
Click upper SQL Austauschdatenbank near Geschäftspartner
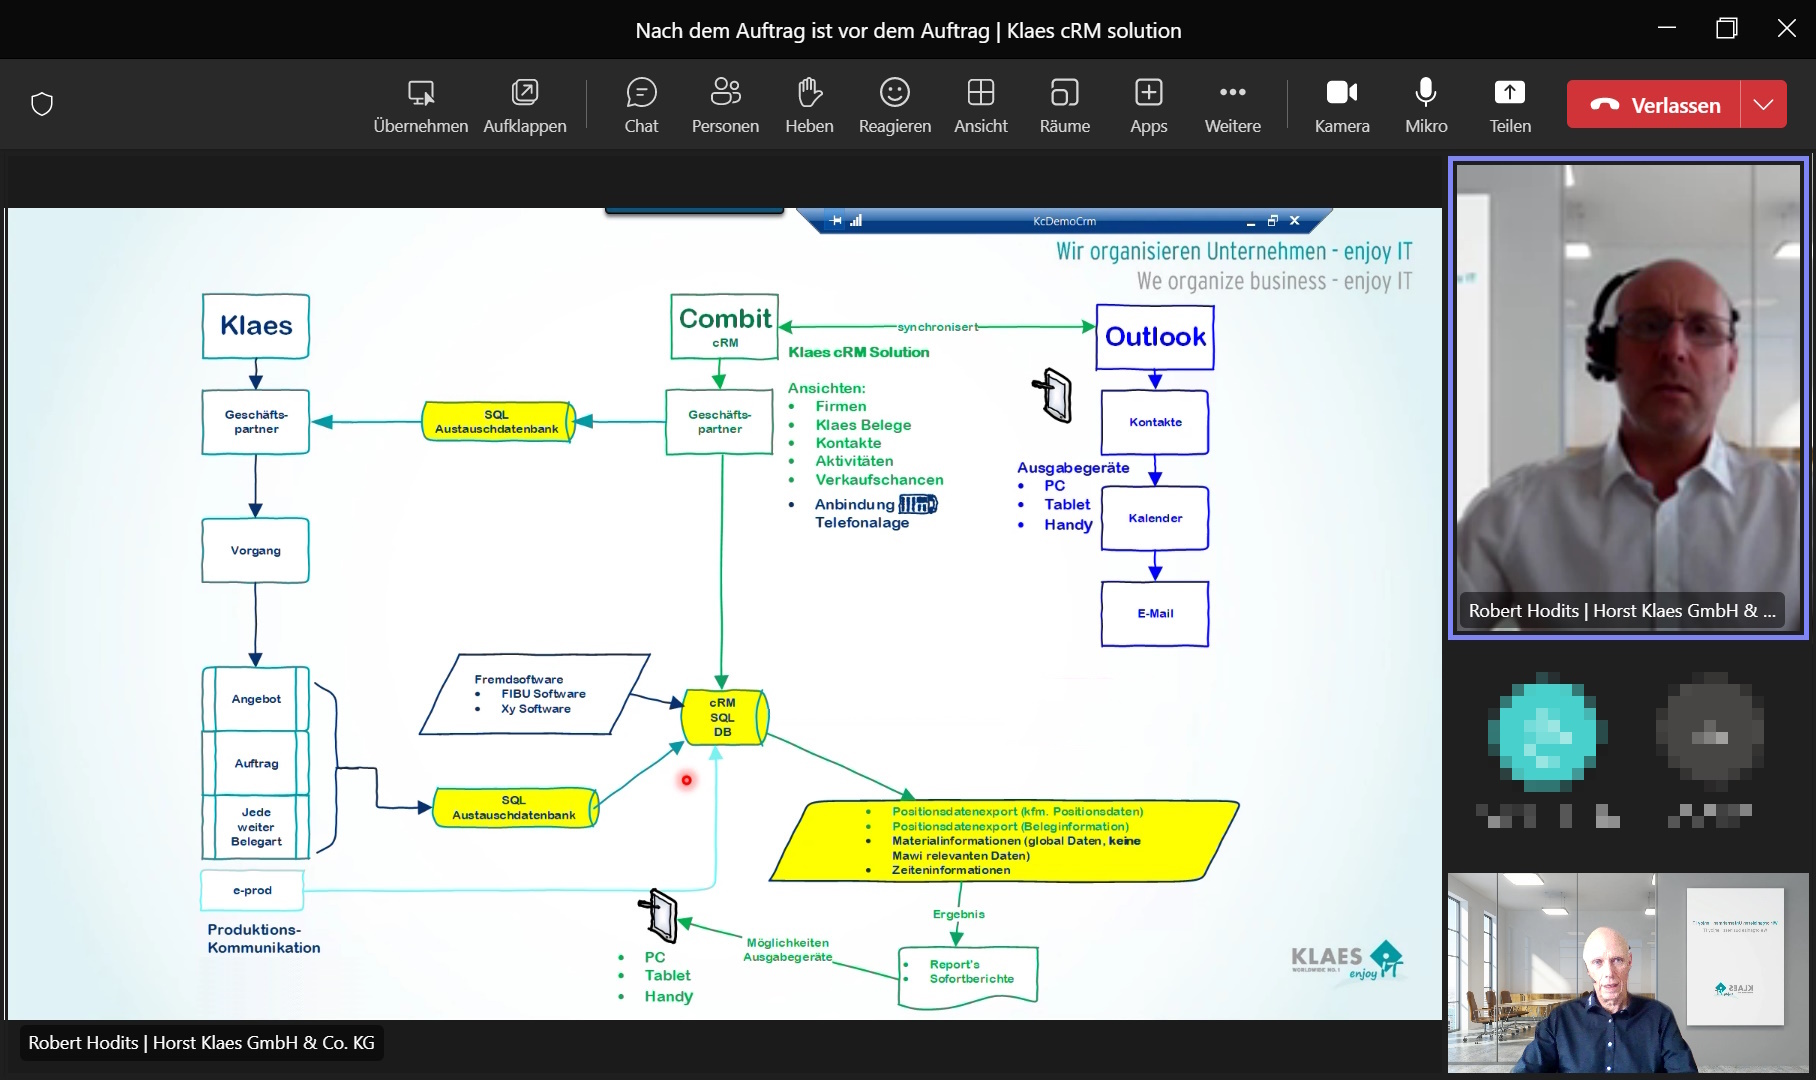coord(499,422)
